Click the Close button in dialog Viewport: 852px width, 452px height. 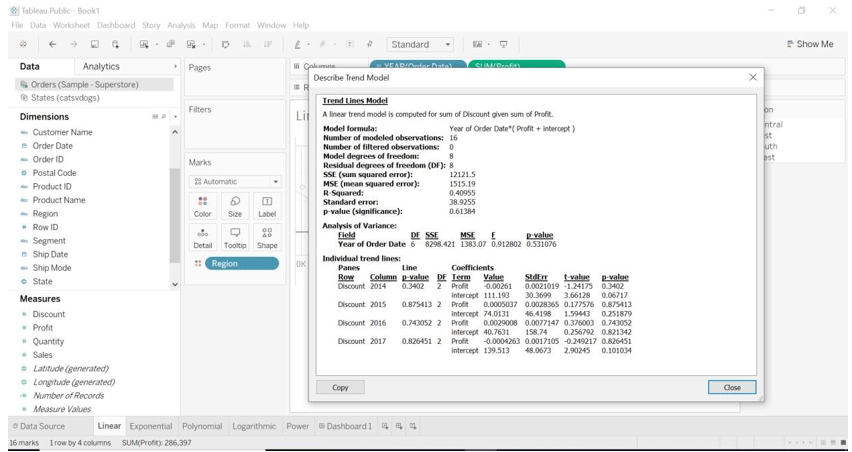731,387
